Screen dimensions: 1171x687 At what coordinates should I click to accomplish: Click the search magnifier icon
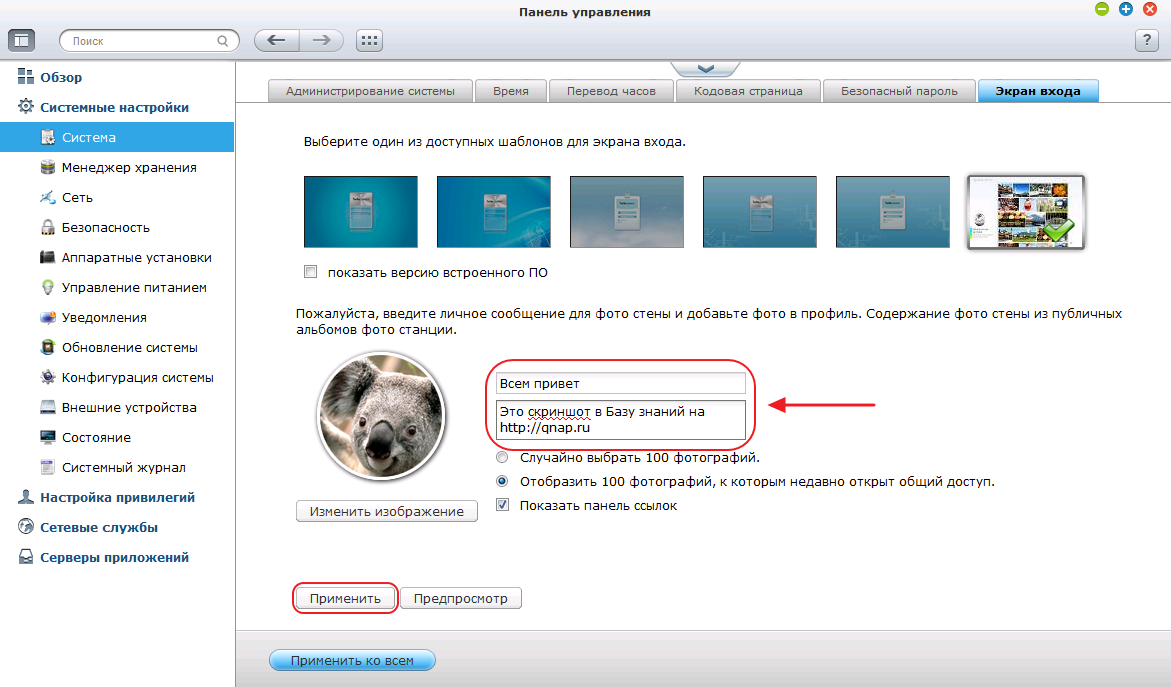223,41
